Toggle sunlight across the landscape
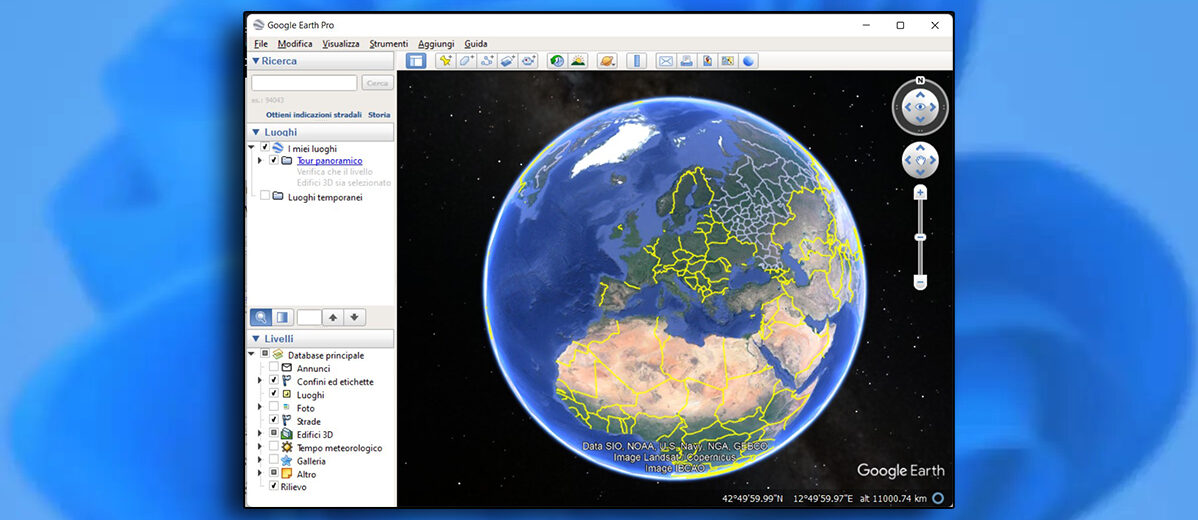 point(577,61)
